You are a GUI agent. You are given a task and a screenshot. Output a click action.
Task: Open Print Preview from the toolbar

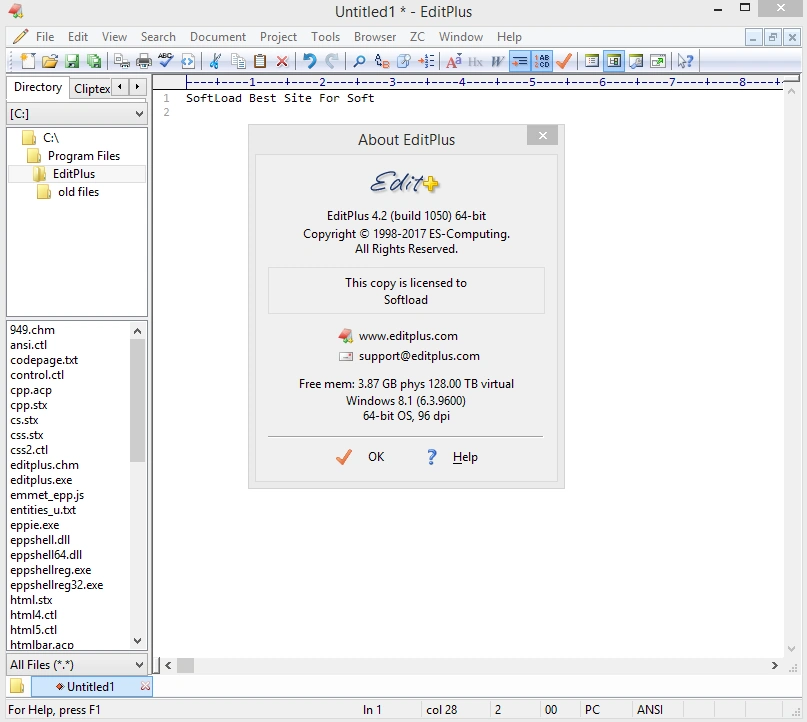coord(121,61)
